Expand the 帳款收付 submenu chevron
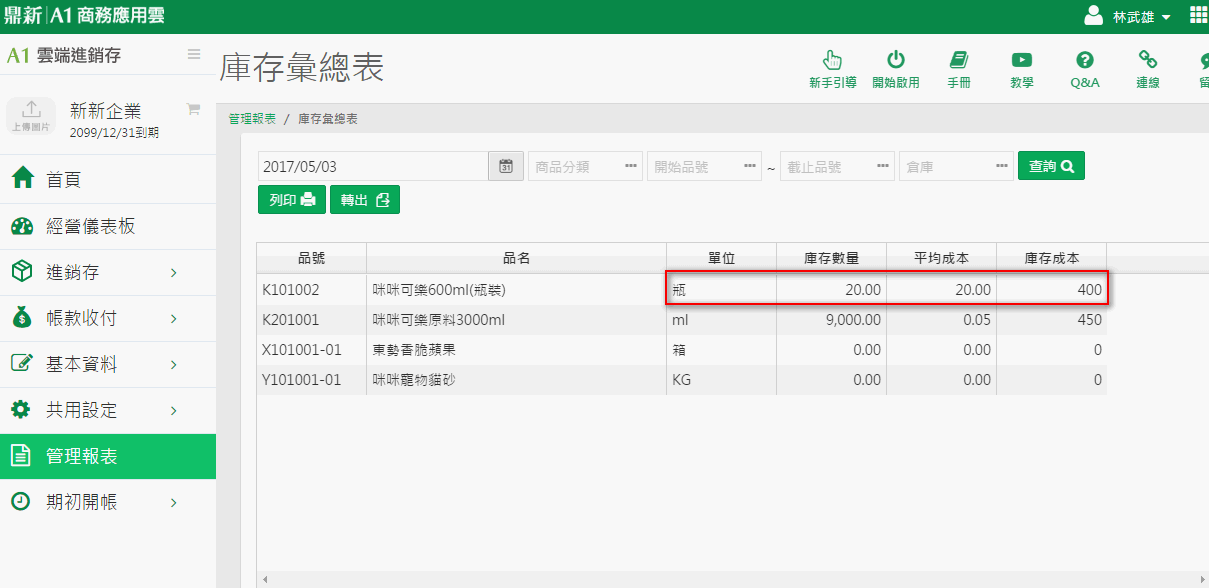 (173, 319)
